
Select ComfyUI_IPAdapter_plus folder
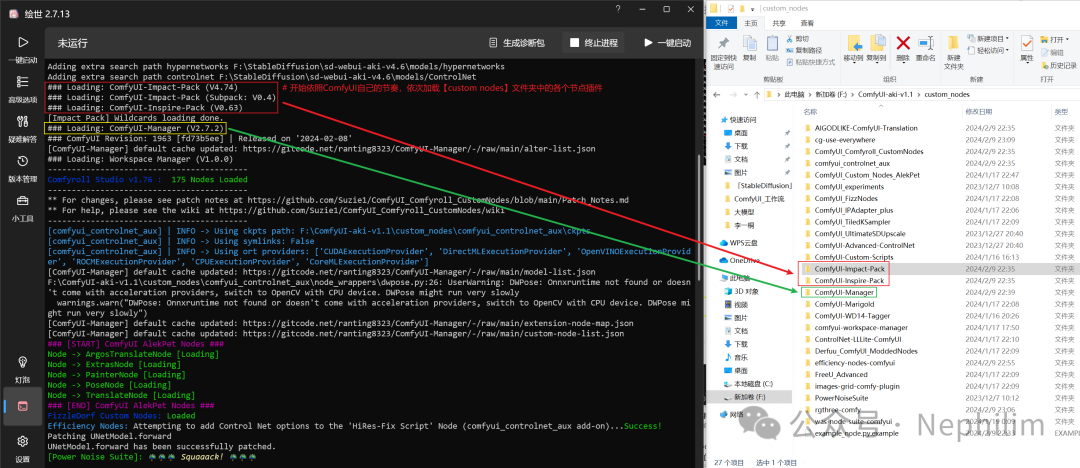pyautogui.click(x=853, y=210)
